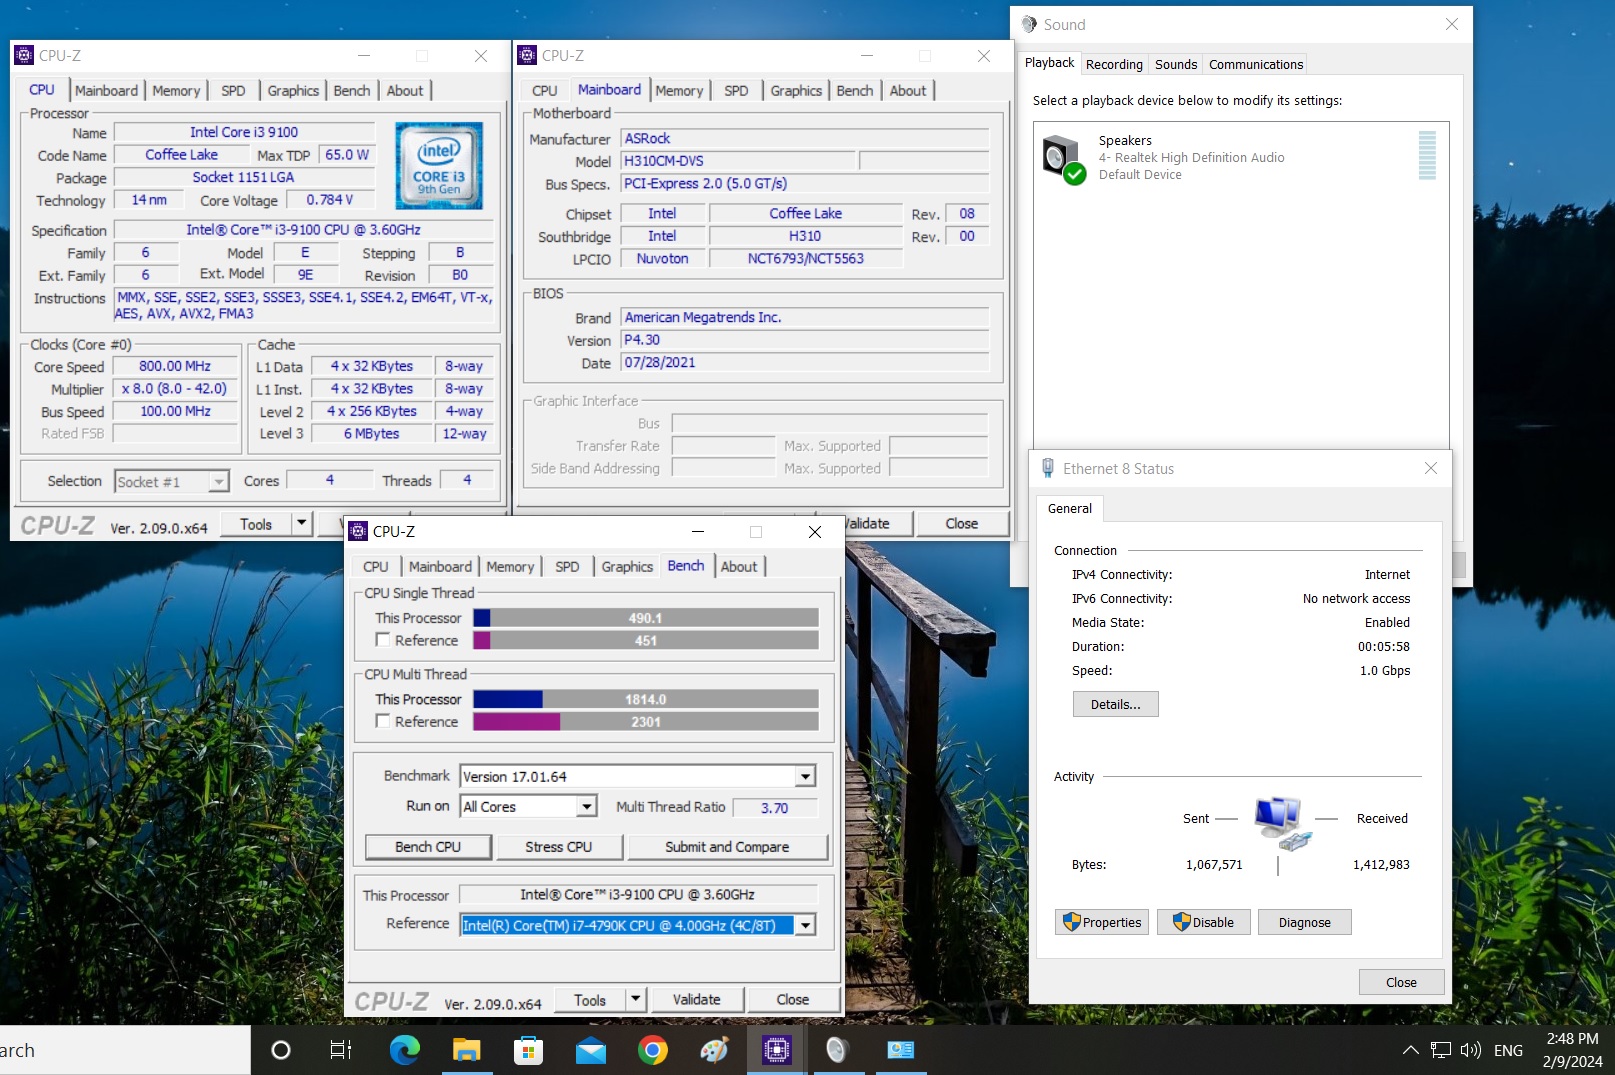Image resolution: width=1615 pixels, height=1075 pixels.
Task: Open the Tools dropdown arrow in Bench window
Action: point(635,999)
